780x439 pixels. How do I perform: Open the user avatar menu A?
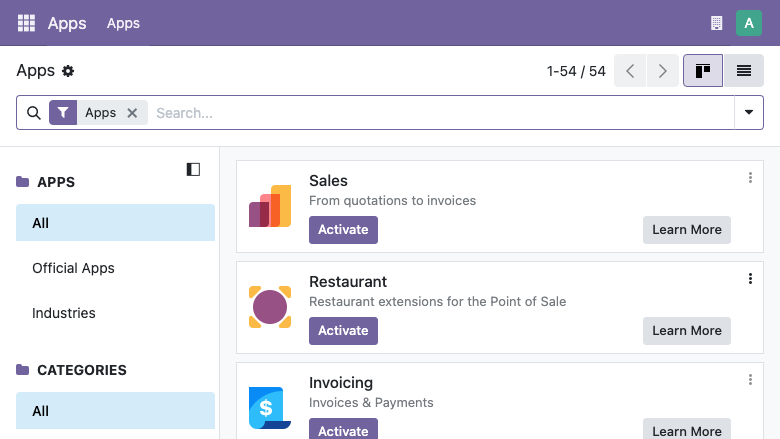click(x=749, y=23)
